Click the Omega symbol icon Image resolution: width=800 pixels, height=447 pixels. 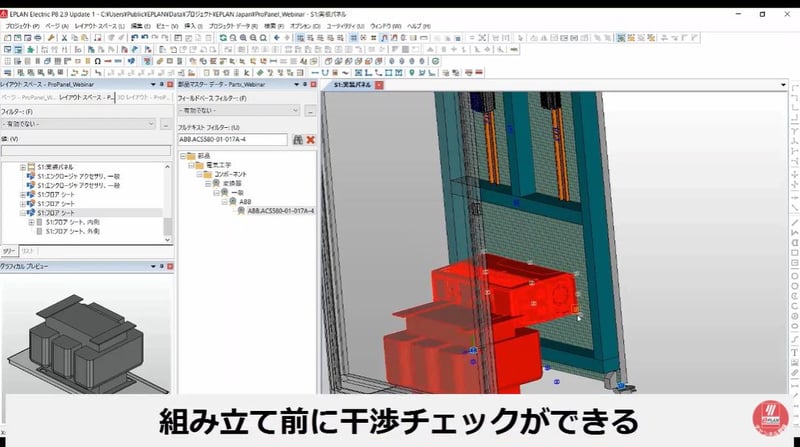[97, 61]
